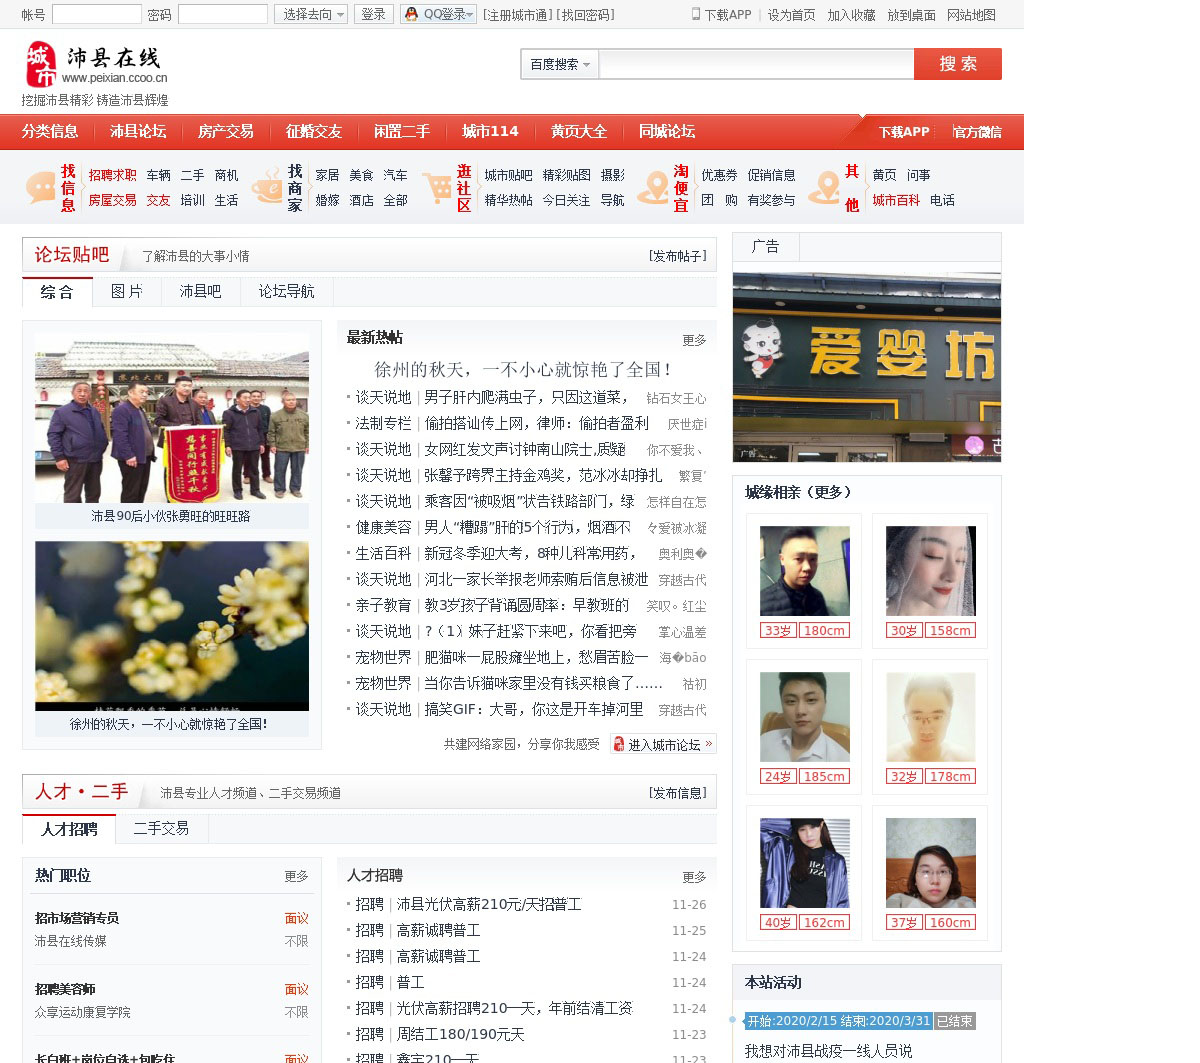1200x1063 pixels.
Task: Focus the main search text box
Action: tap(756, 64)
